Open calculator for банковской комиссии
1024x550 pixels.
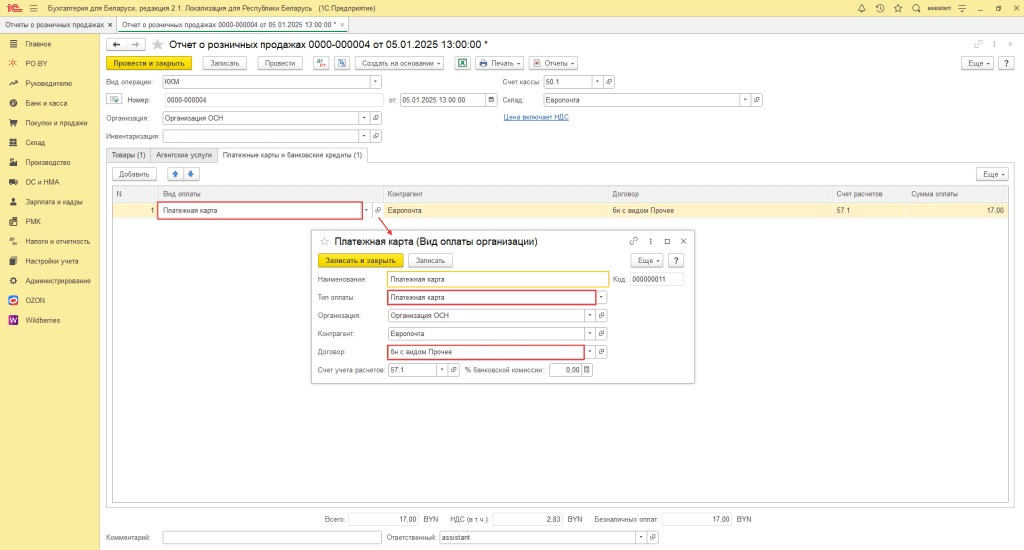[x=586, y=370]
